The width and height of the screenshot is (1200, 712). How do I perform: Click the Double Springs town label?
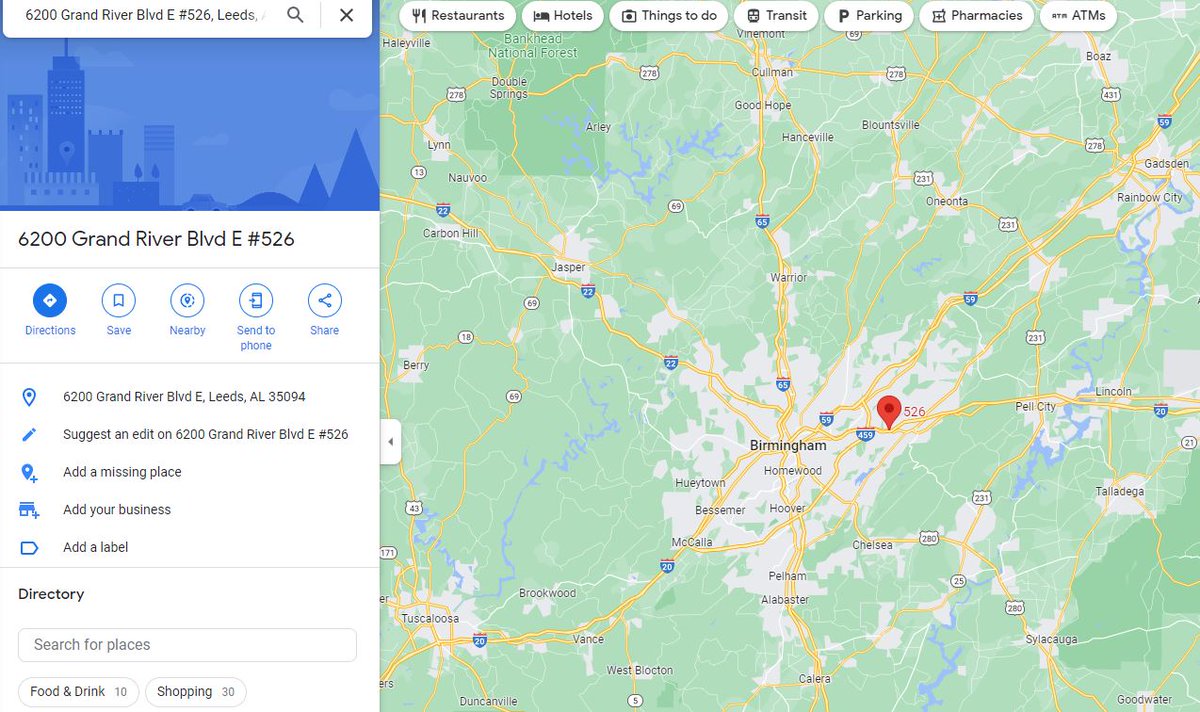point(509,88)
